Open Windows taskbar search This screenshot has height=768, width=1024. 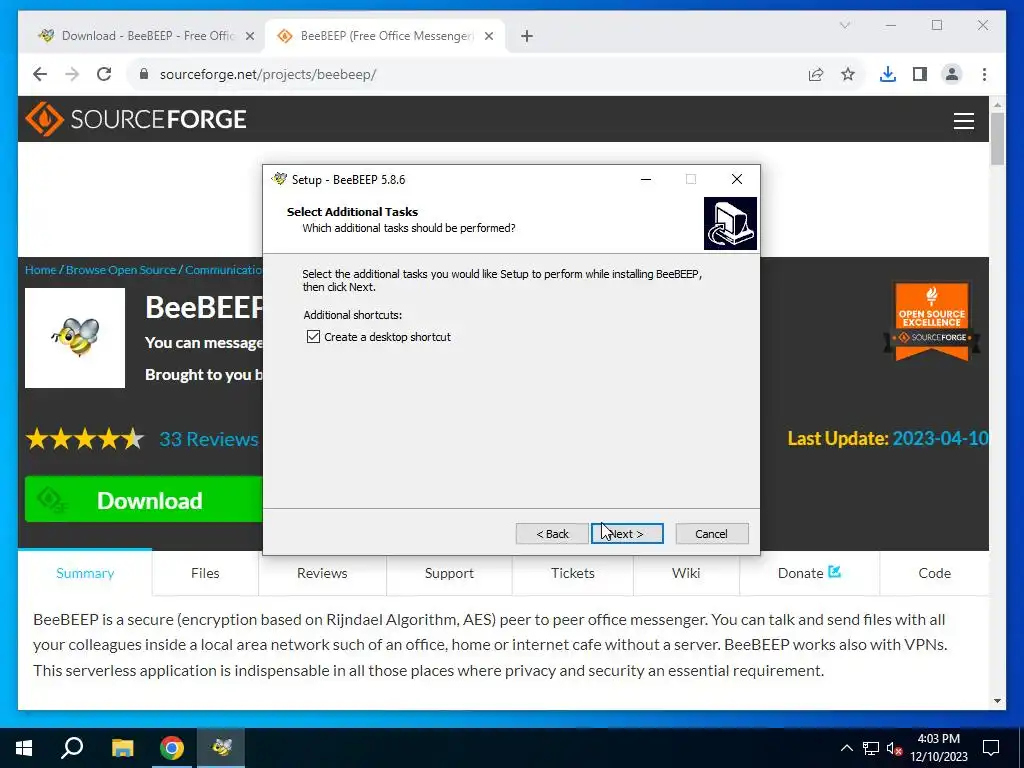tap(72, 748)
